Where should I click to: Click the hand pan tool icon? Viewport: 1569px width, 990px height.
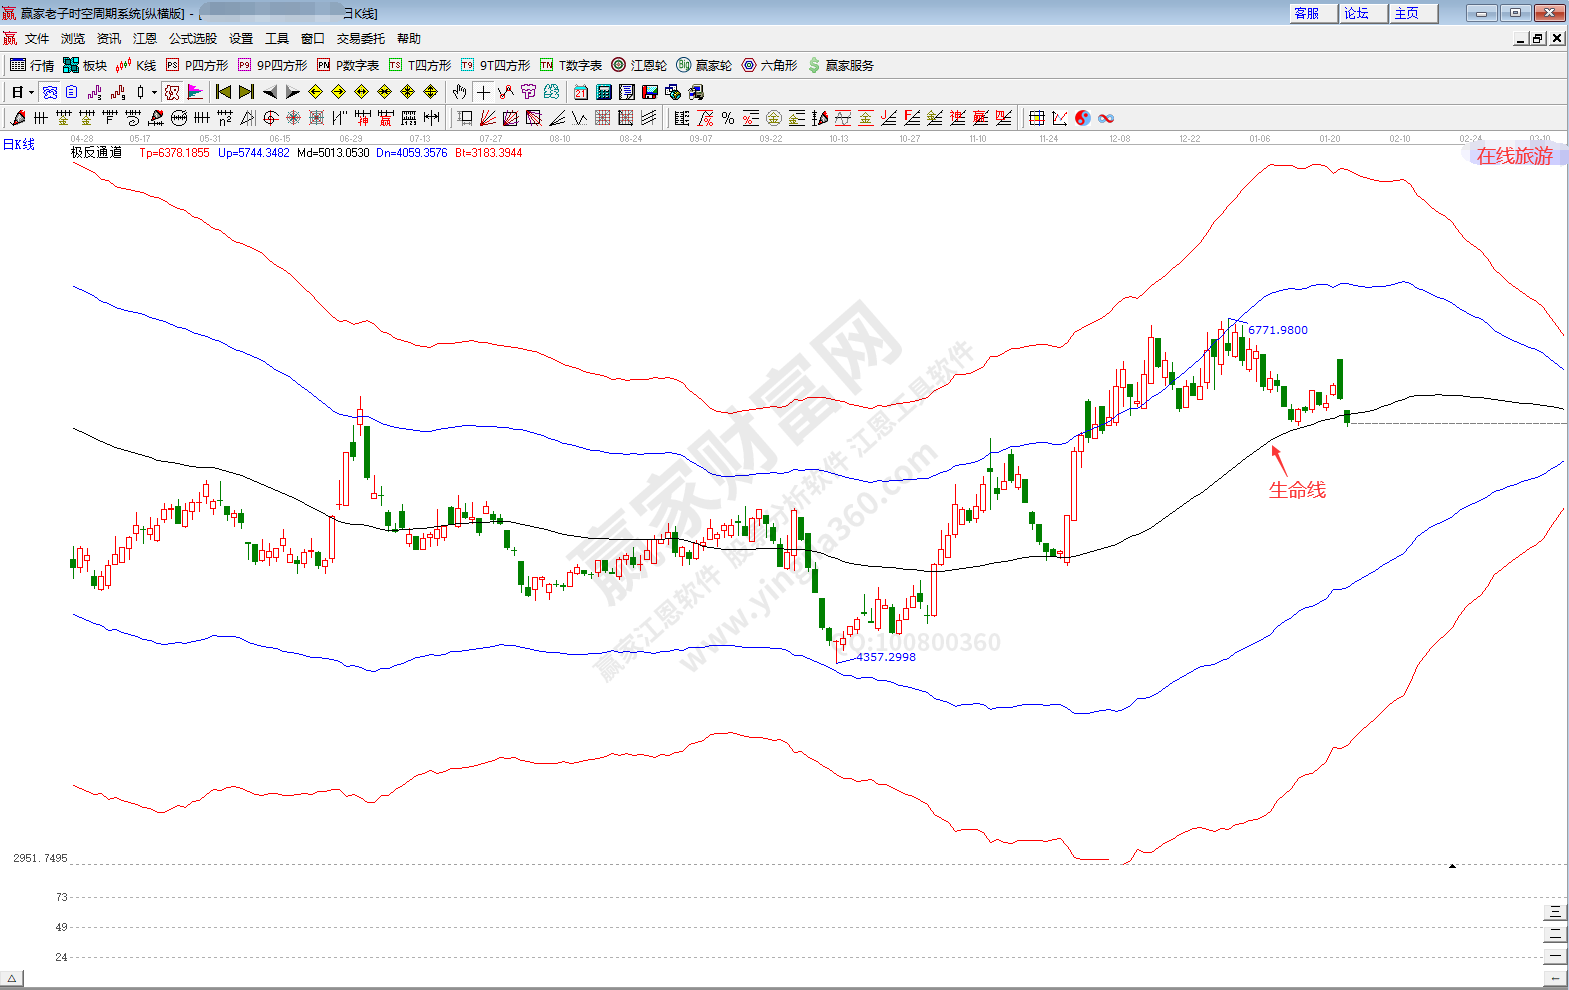(459, 92)
